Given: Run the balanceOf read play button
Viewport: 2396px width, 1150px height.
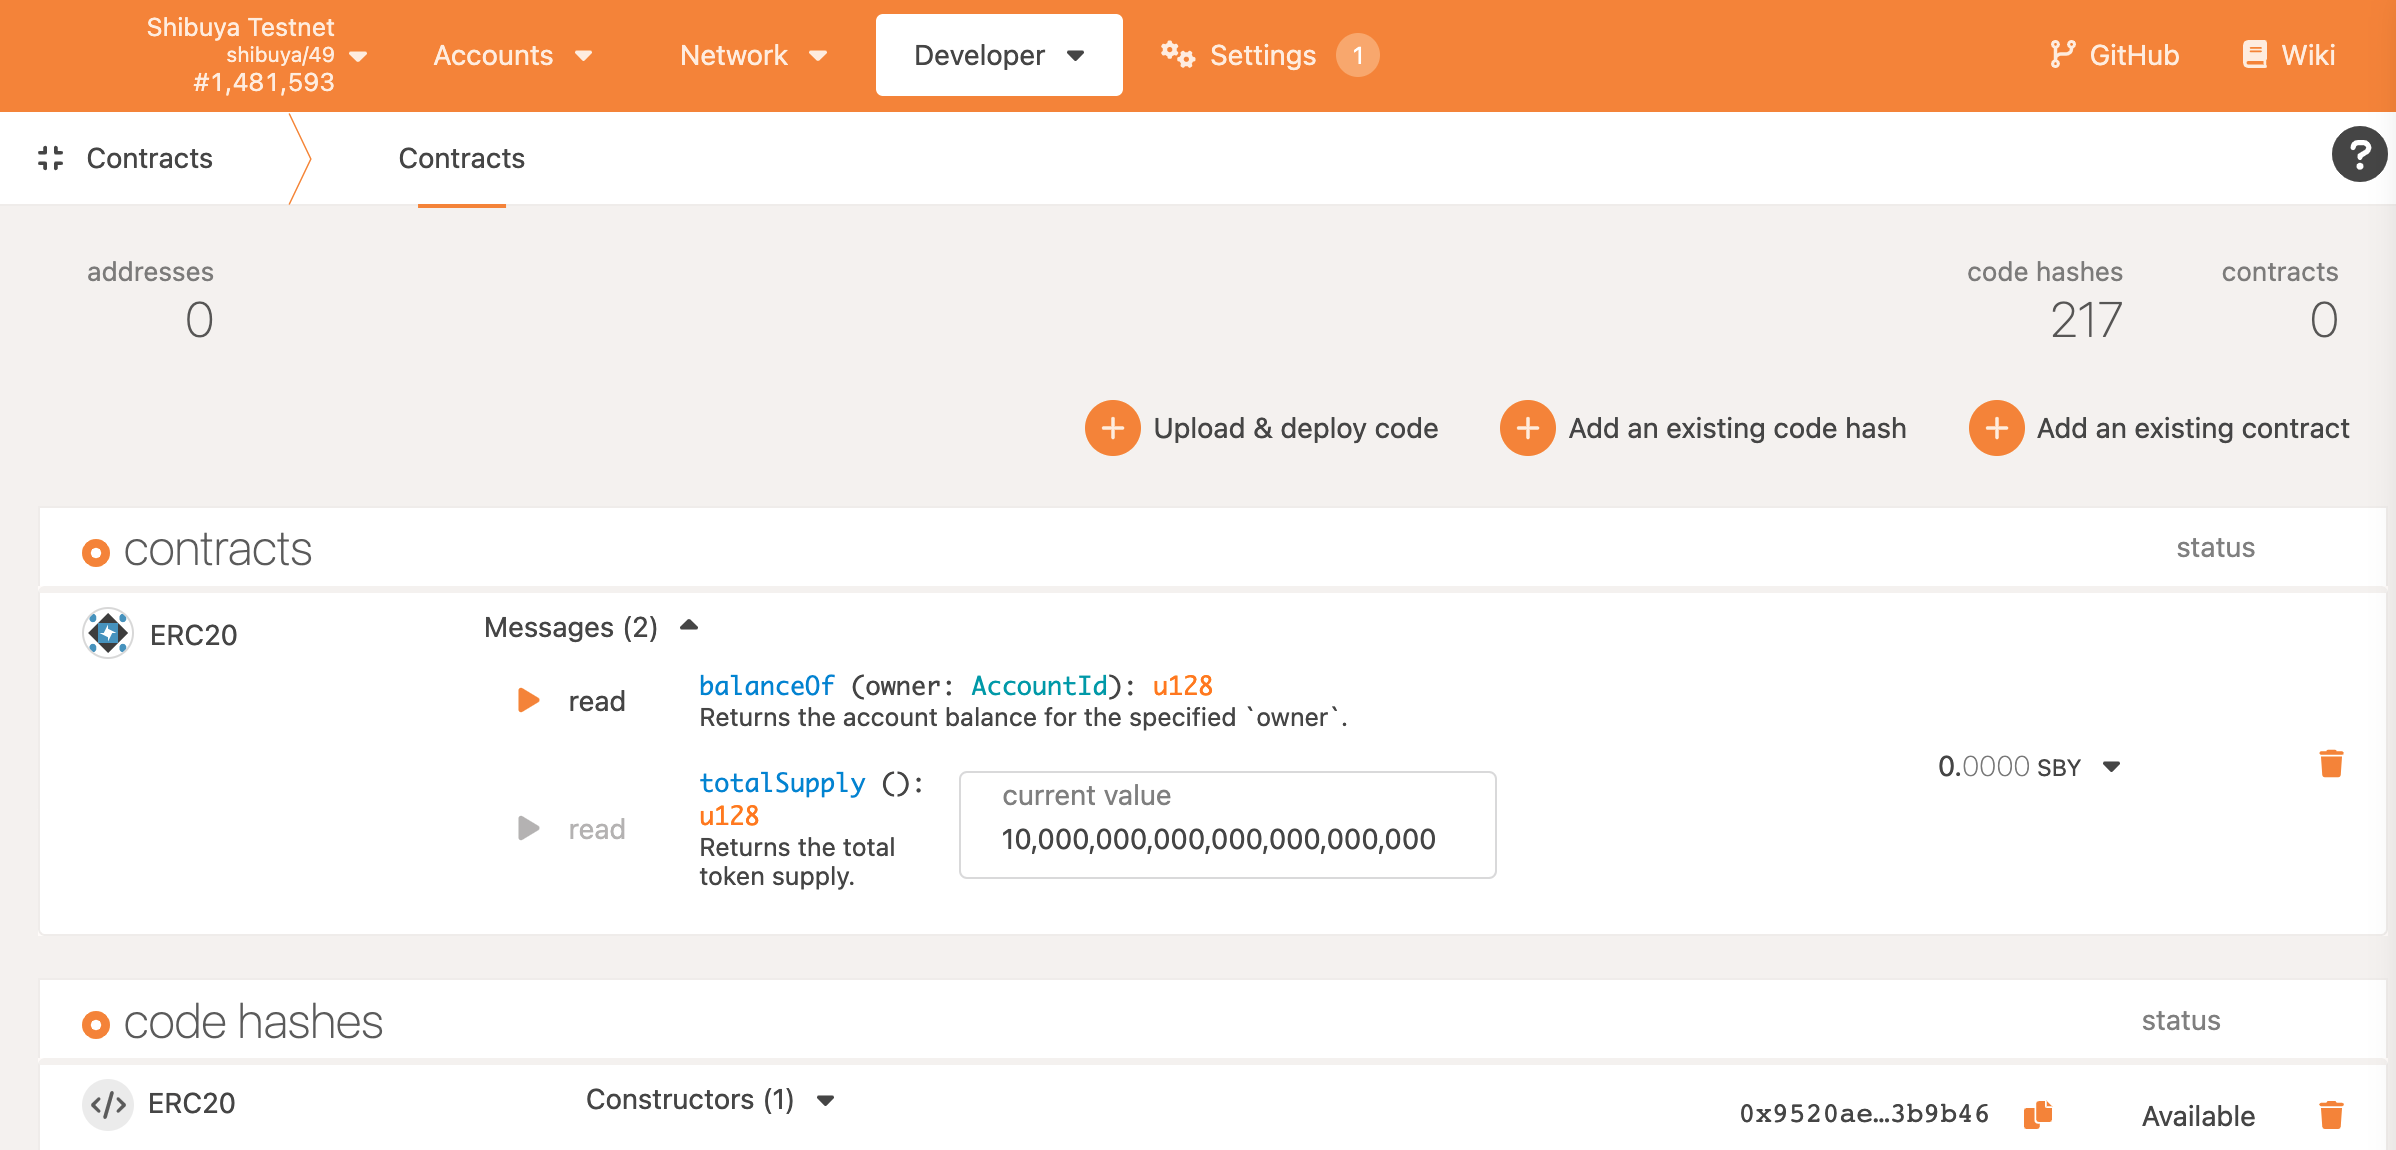Looking at the screenshot, I should tap(529, 700).
